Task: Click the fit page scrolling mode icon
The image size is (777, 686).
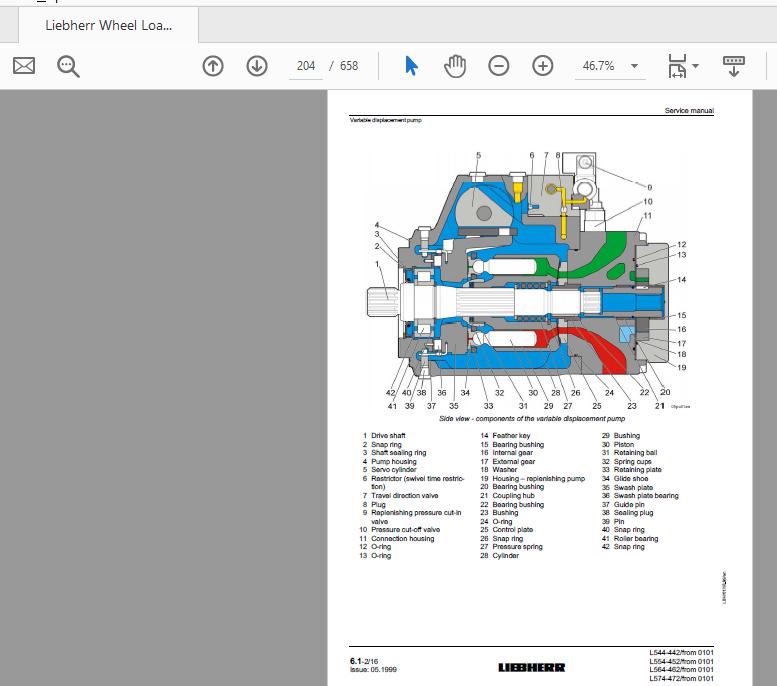Action: click(x=677, y=66)
